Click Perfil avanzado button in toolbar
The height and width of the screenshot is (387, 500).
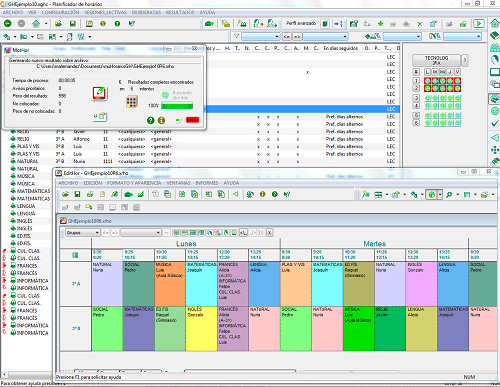click(301, 23)
